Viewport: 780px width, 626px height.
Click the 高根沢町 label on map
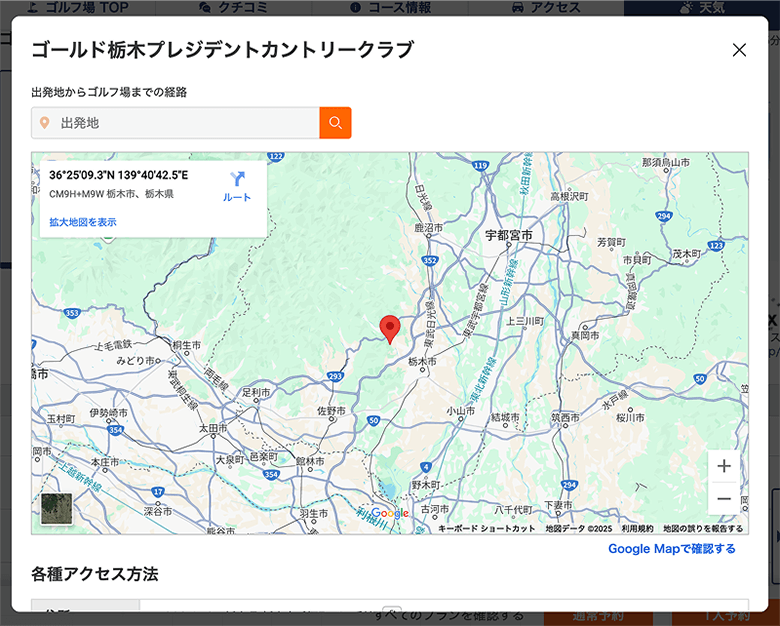569,197
